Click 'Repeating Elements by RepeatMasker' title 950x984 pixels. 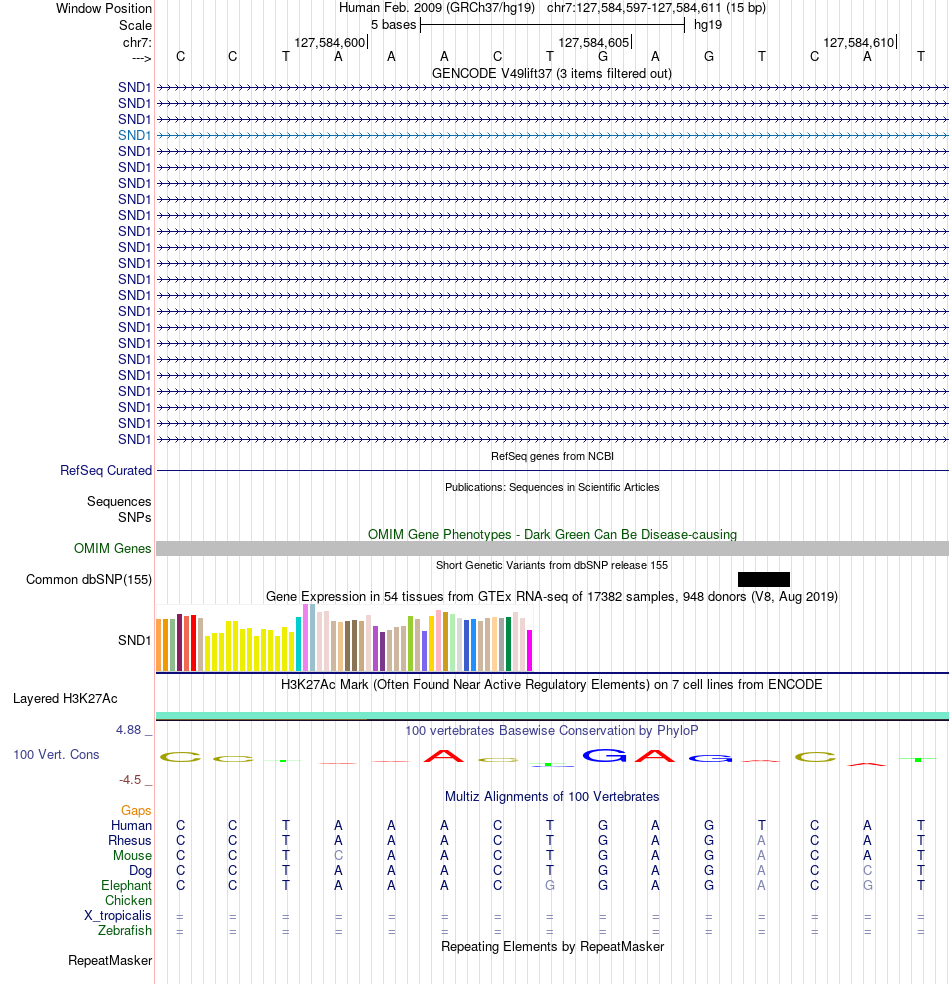(552, 946)
